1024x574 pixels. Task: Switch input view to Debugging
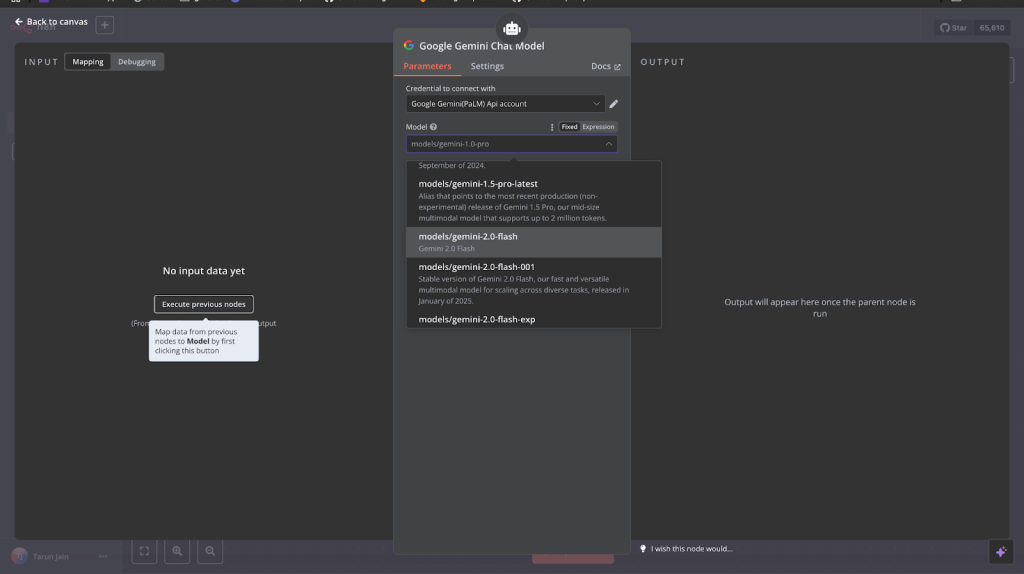pos(136,61)
